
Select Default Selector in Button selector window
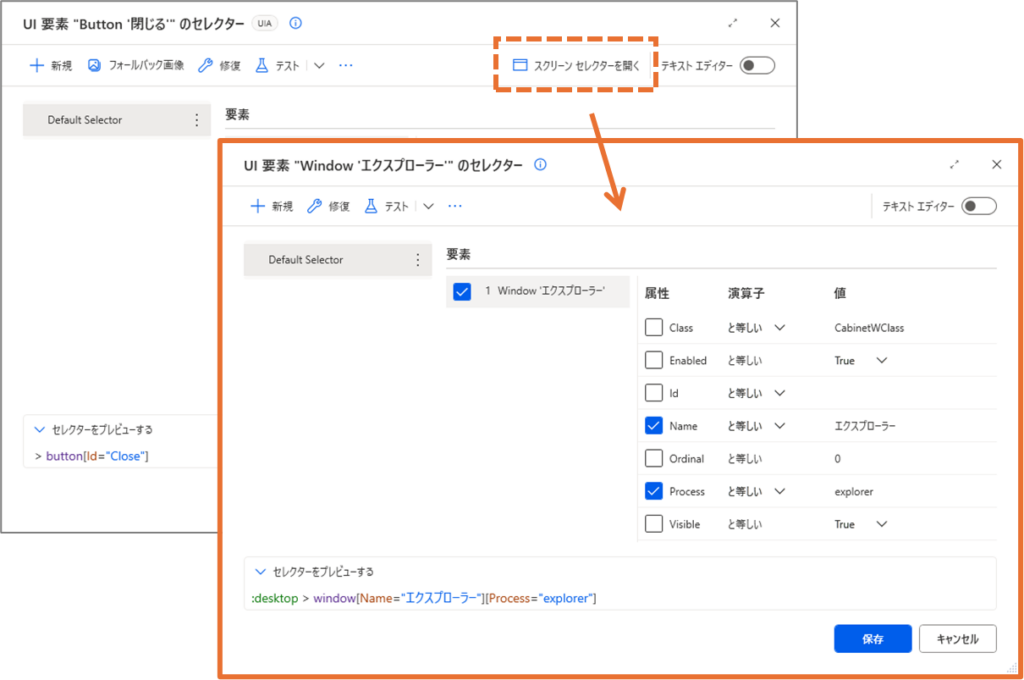click(116, 120)
